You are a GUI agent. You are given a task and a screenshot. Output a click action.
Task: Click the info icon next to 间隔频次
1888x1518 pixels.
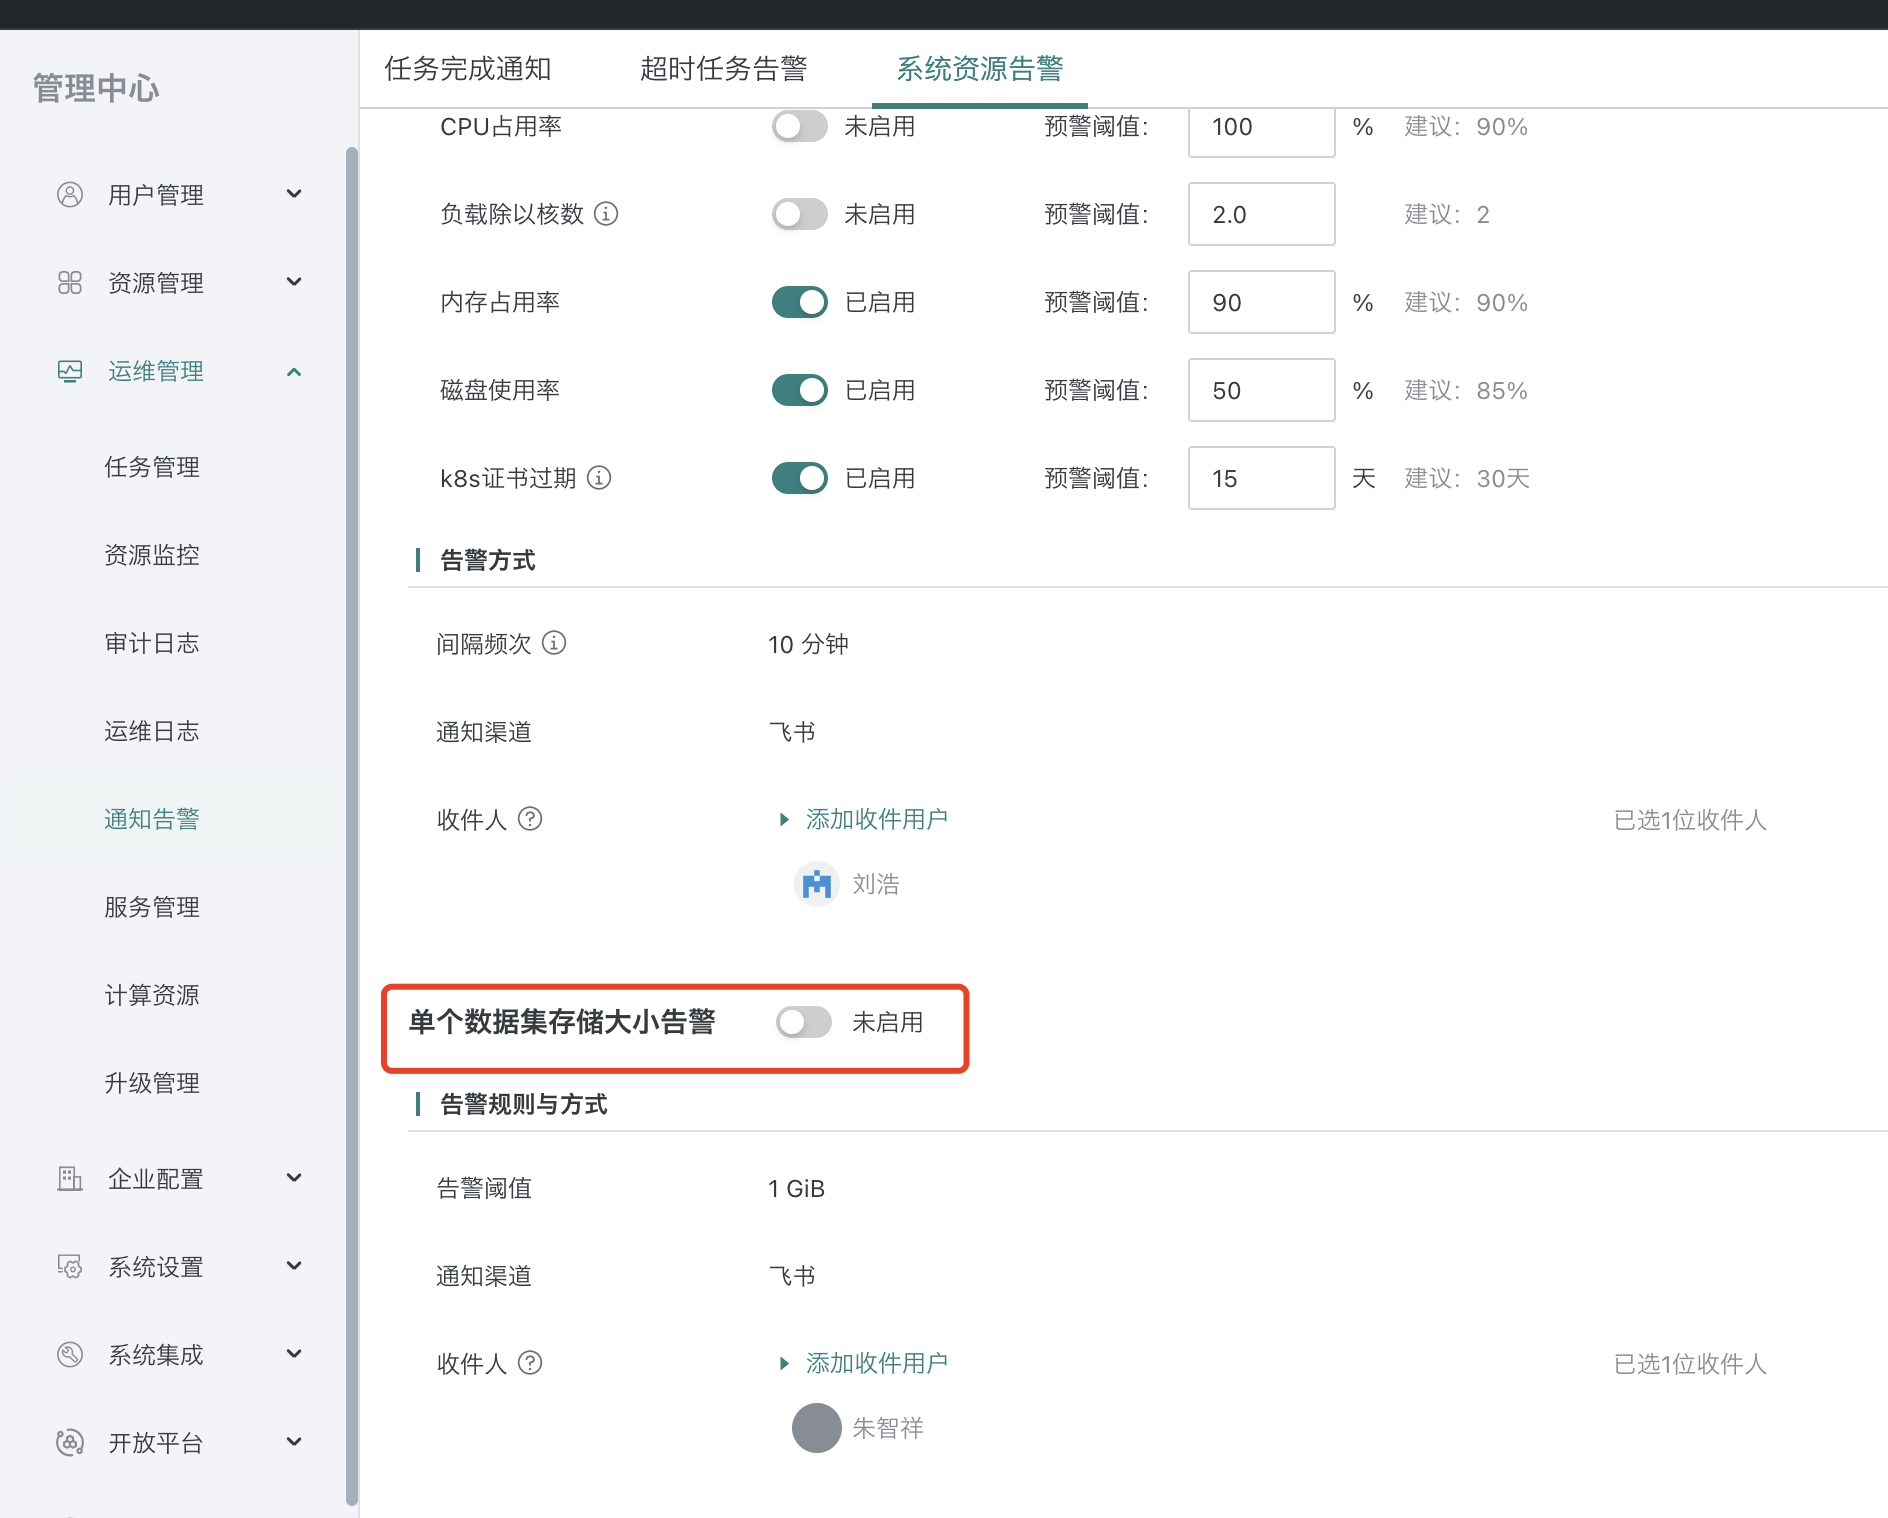pos(553,644)
